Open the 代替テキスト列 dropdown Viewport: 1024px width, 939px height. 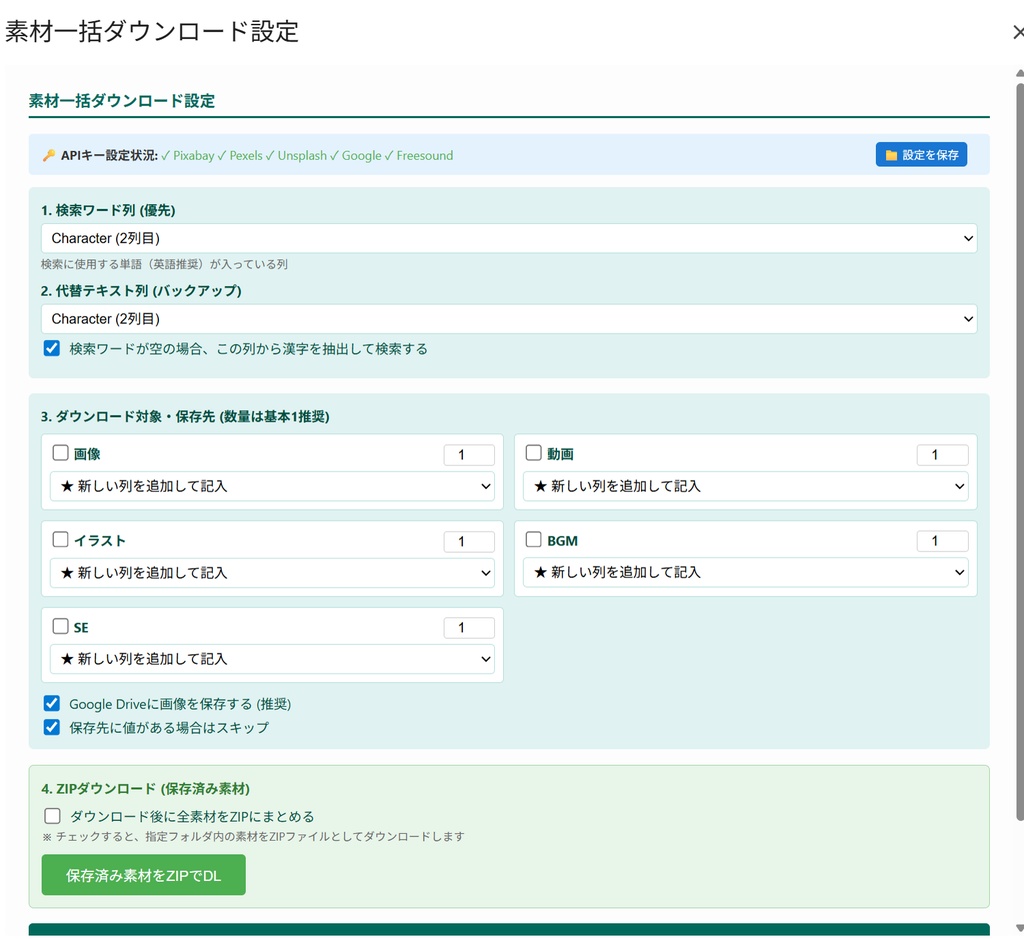[x=508, y=318]
